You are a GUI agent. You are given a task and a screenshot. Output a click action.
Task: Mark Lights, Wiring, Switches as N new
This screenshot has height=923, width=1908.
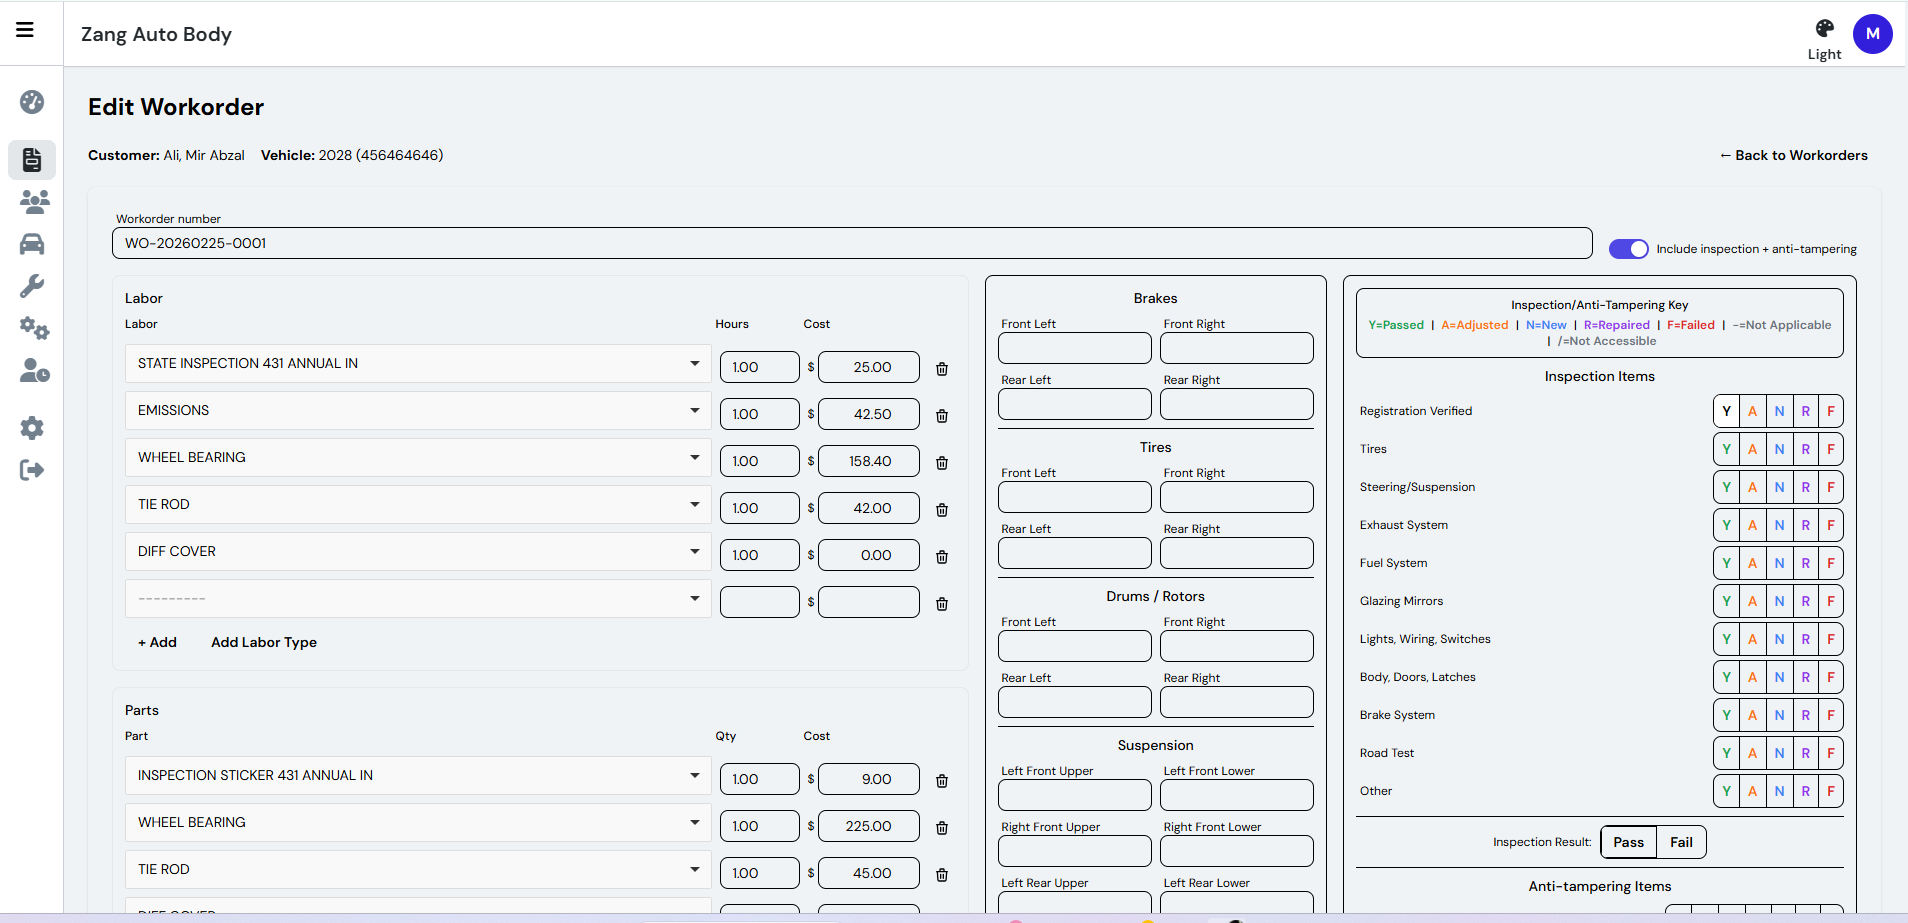(1779, 639)
